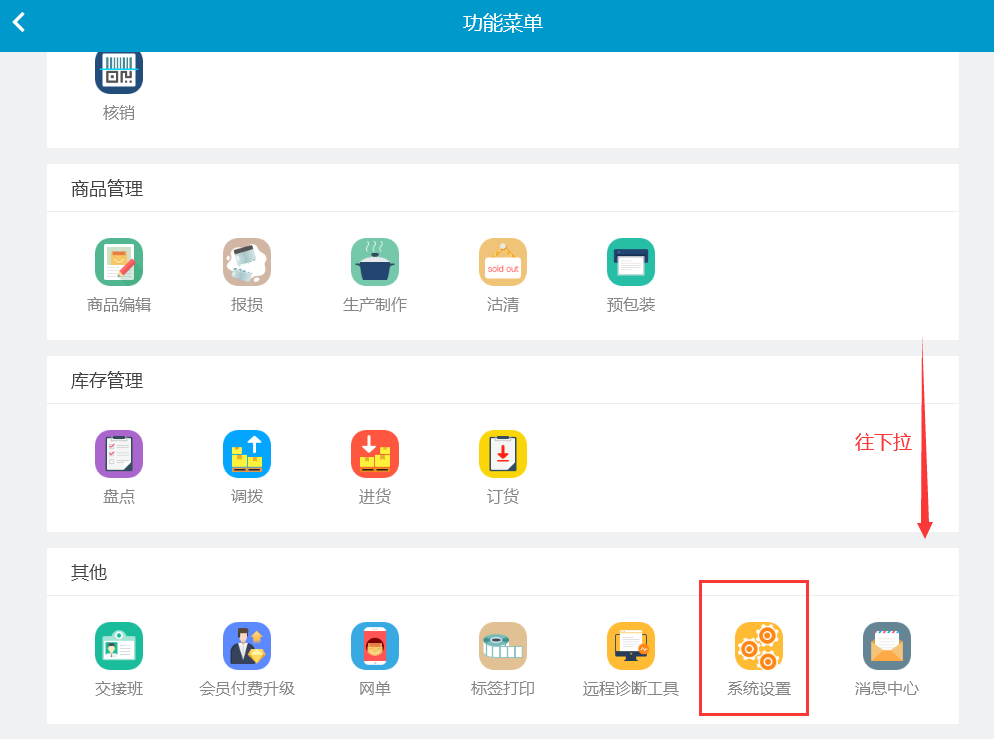
Task: Click the 其他 section heading
Action: pyautogui.click(x=89, y=572)
